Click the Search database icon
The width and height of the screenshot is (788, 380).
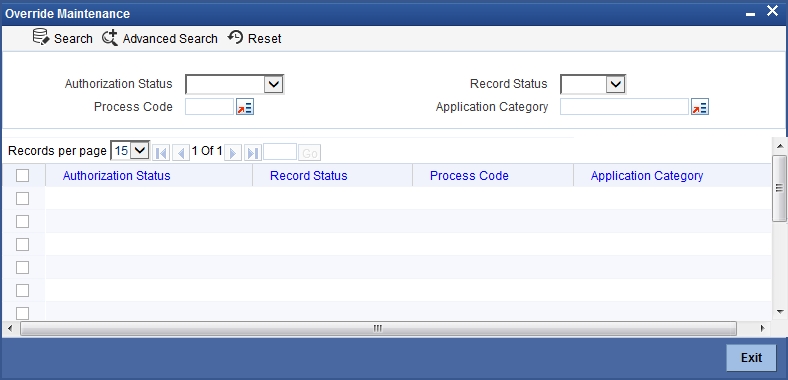click(x=40, y=37)
